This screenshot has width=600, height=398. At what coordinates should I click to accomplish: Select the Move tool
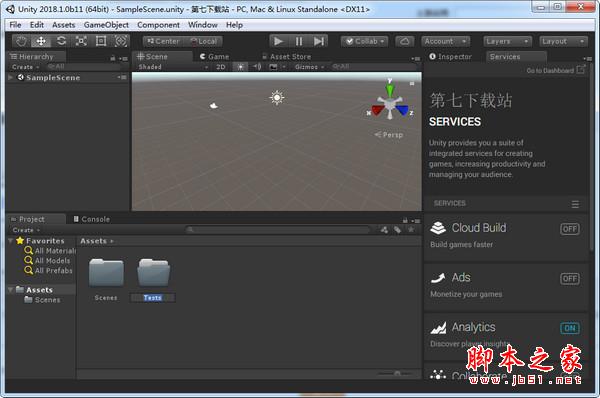(41, 41)
